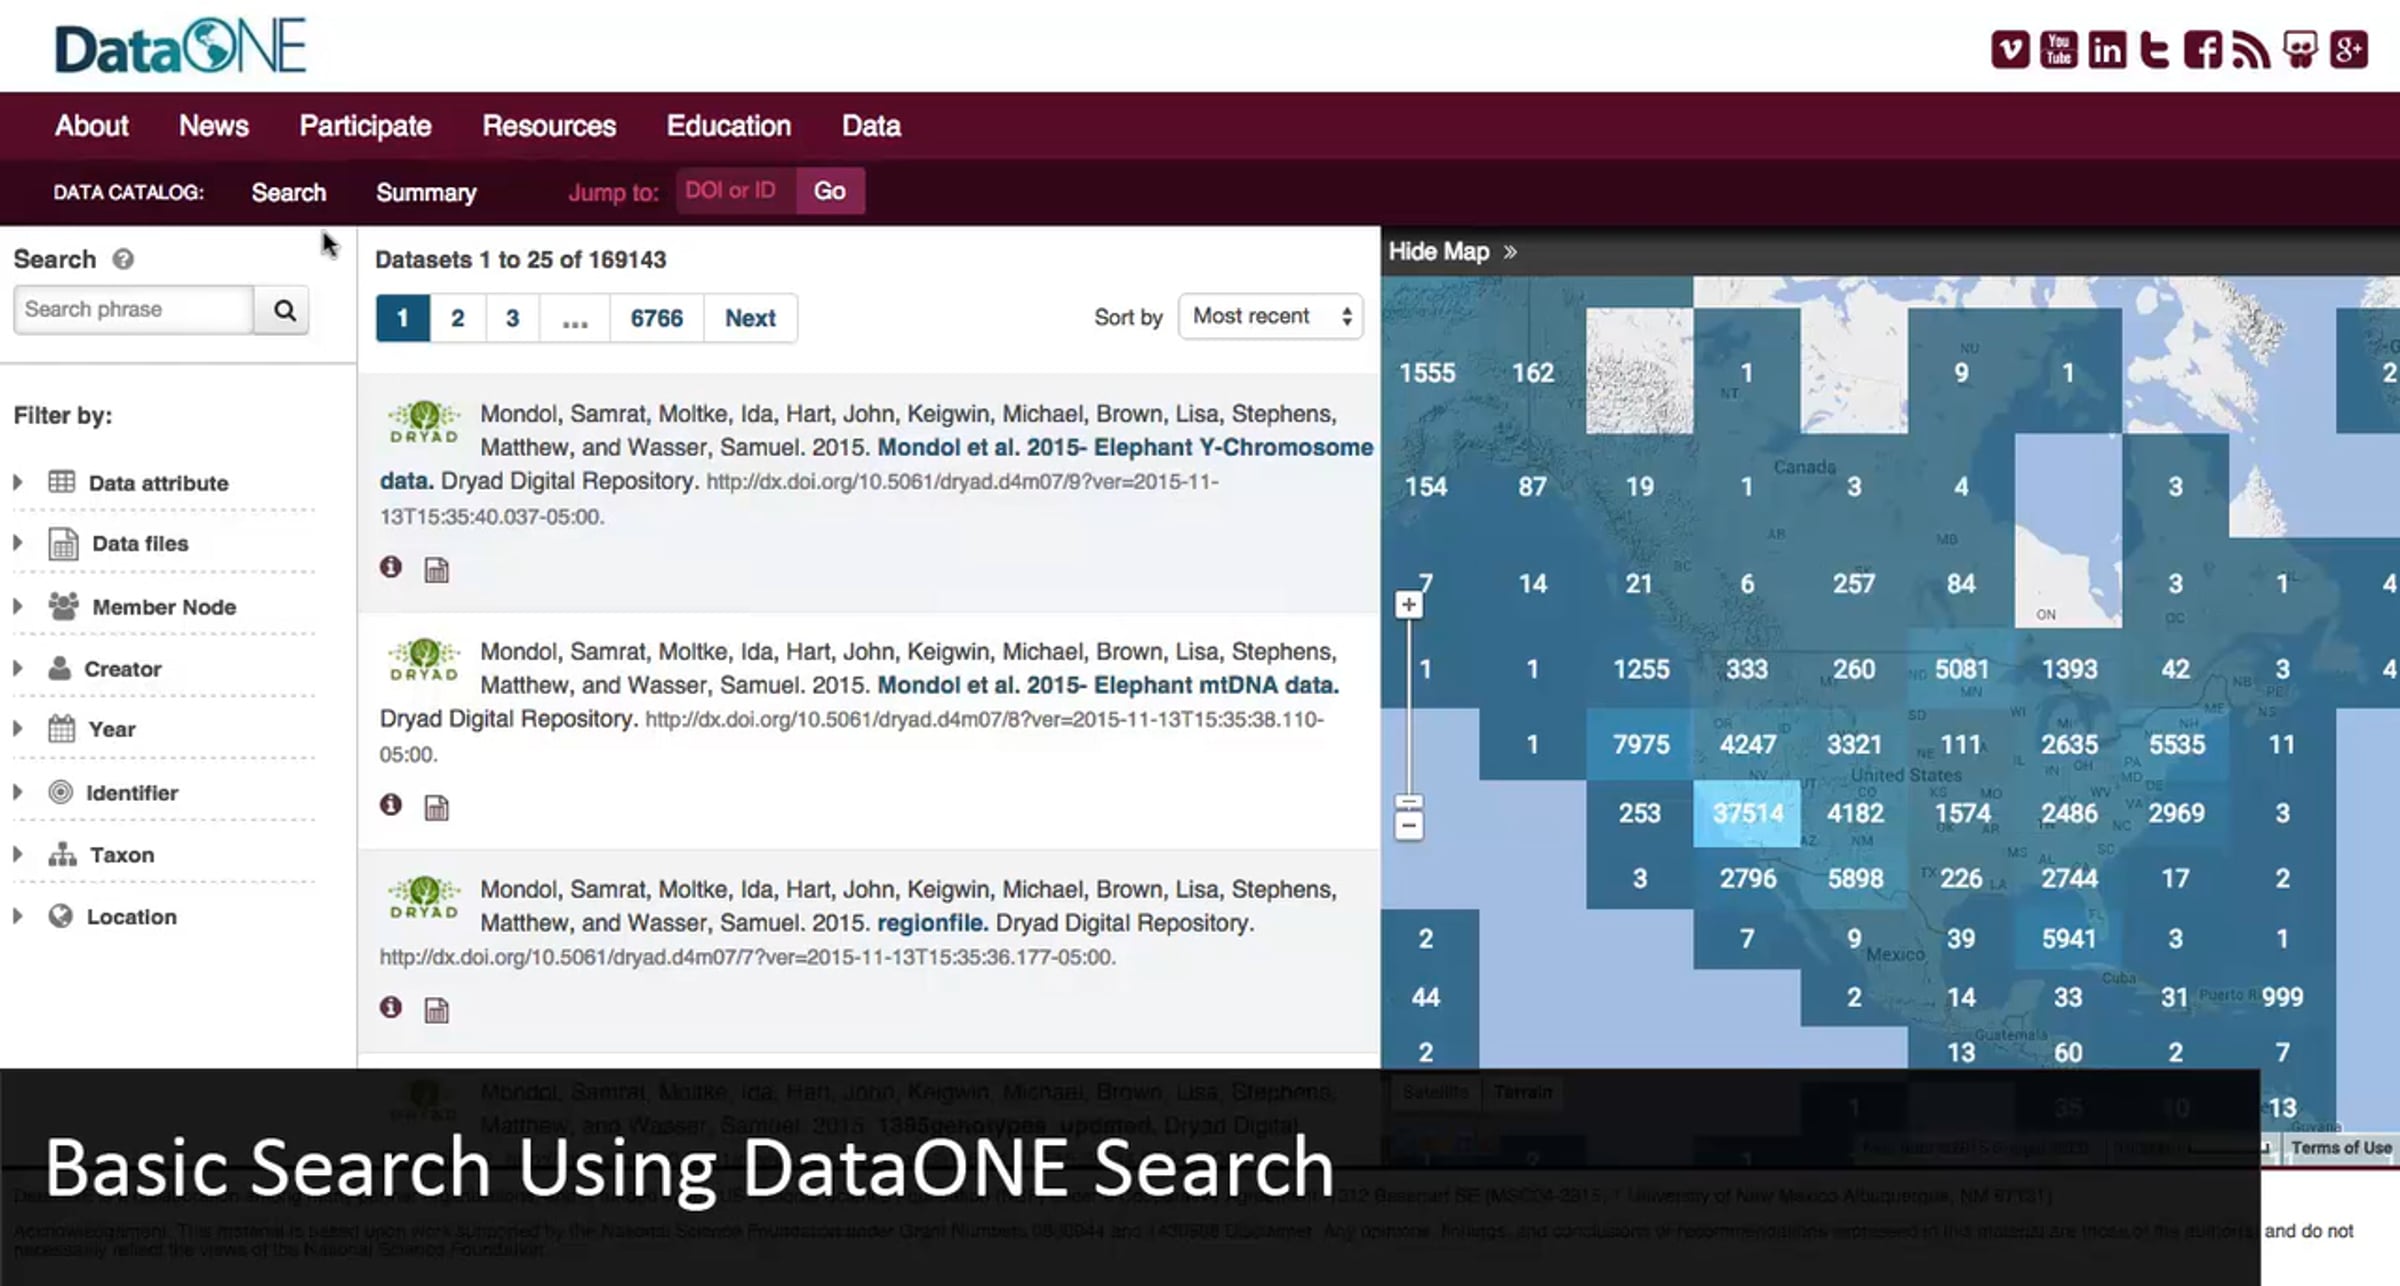Open the RSS feed icon

(x=2250, y=49)
